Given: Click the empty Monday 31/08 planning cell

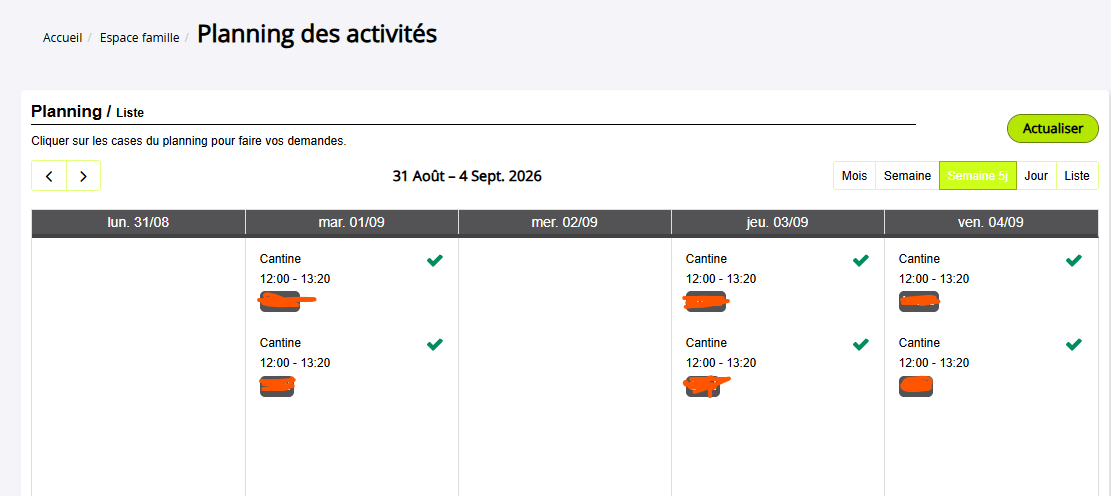Looking at the screenshot, I should 139,367.
